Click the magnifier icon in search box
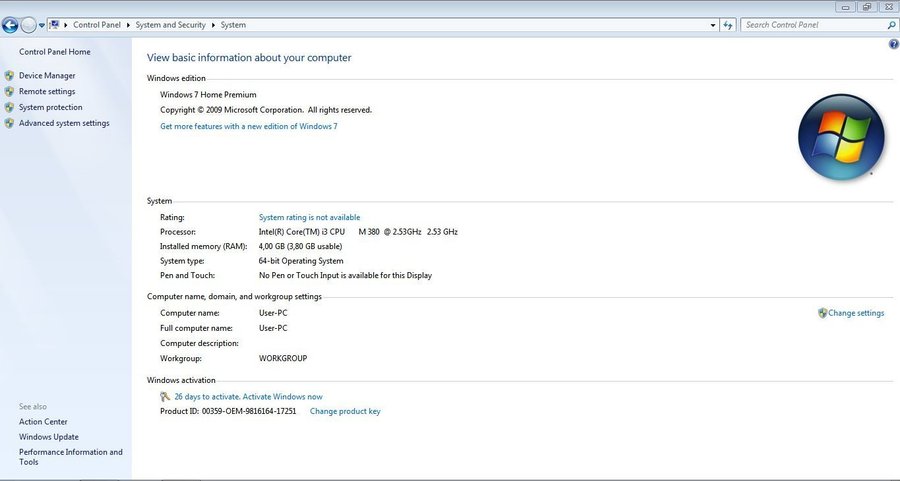This screenshot has height=481, width=900. pyautogui.click(x=891, y=25)
